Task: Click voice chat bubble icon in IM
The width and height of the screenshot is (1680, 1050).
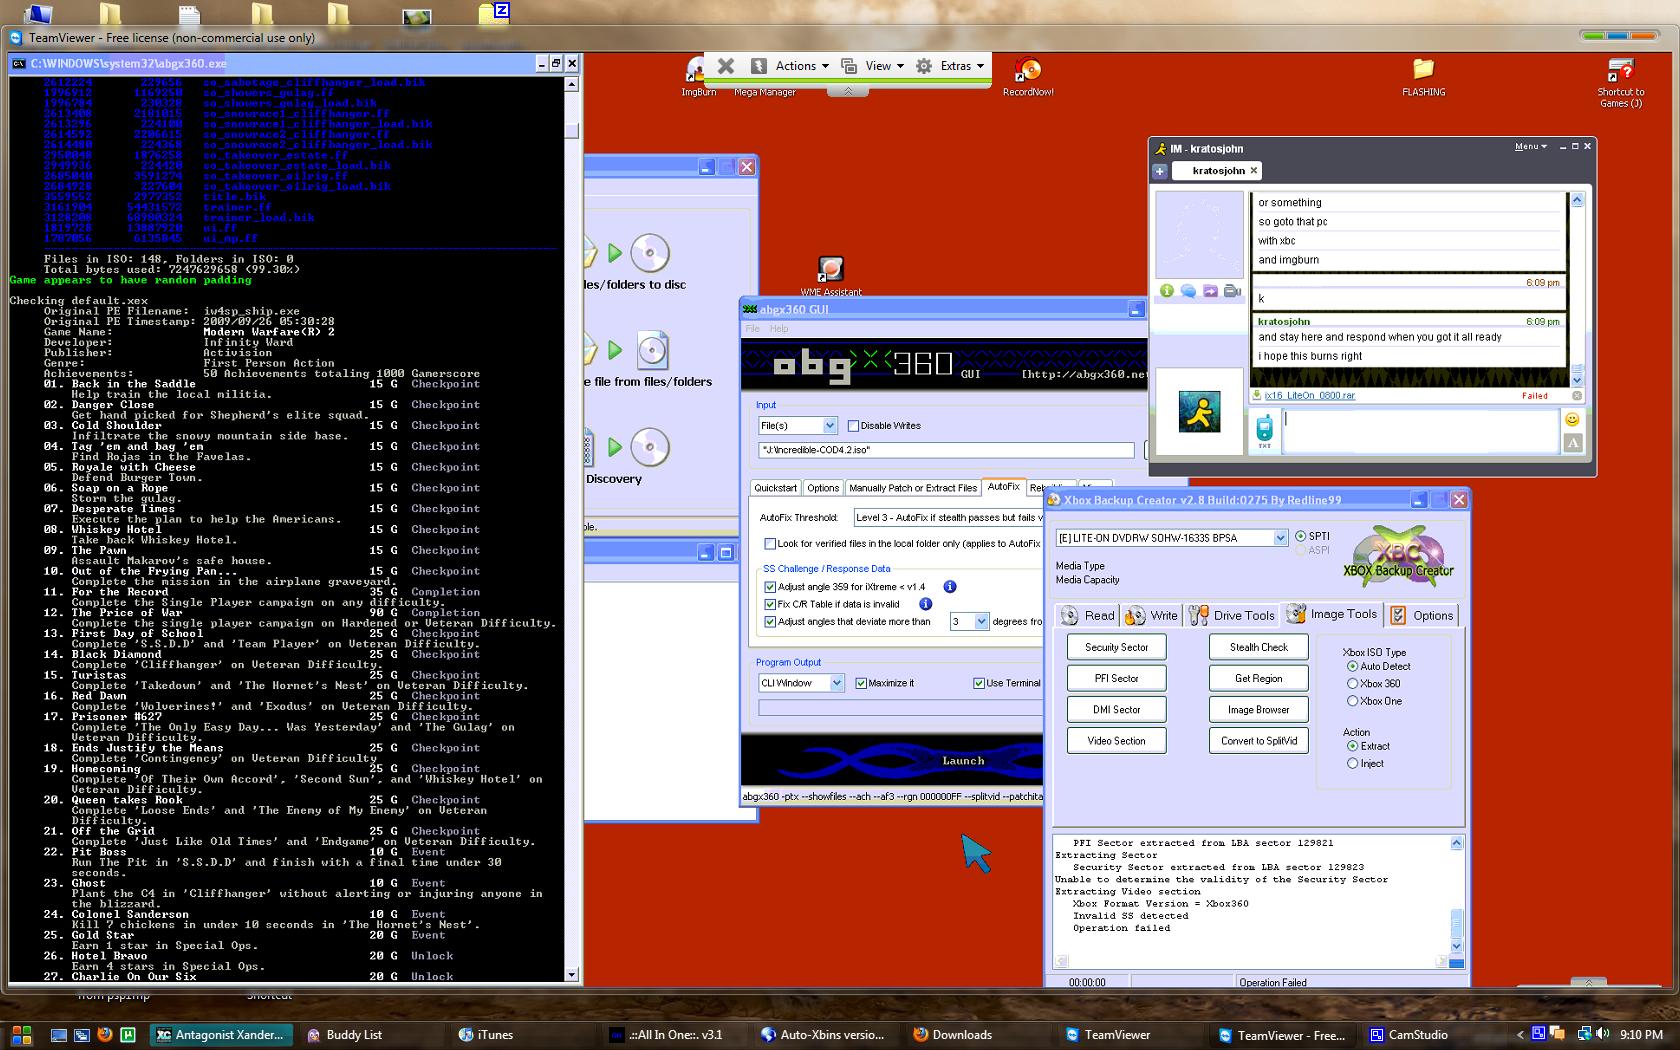Action: click(x=1188, y=291)
